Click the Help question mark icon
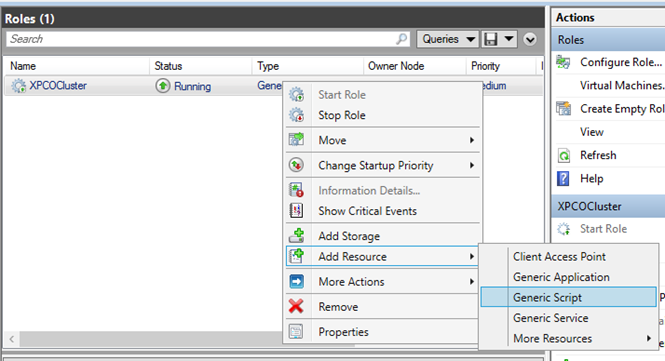Screen dimensions: 665x361 (x=563, y=179)
